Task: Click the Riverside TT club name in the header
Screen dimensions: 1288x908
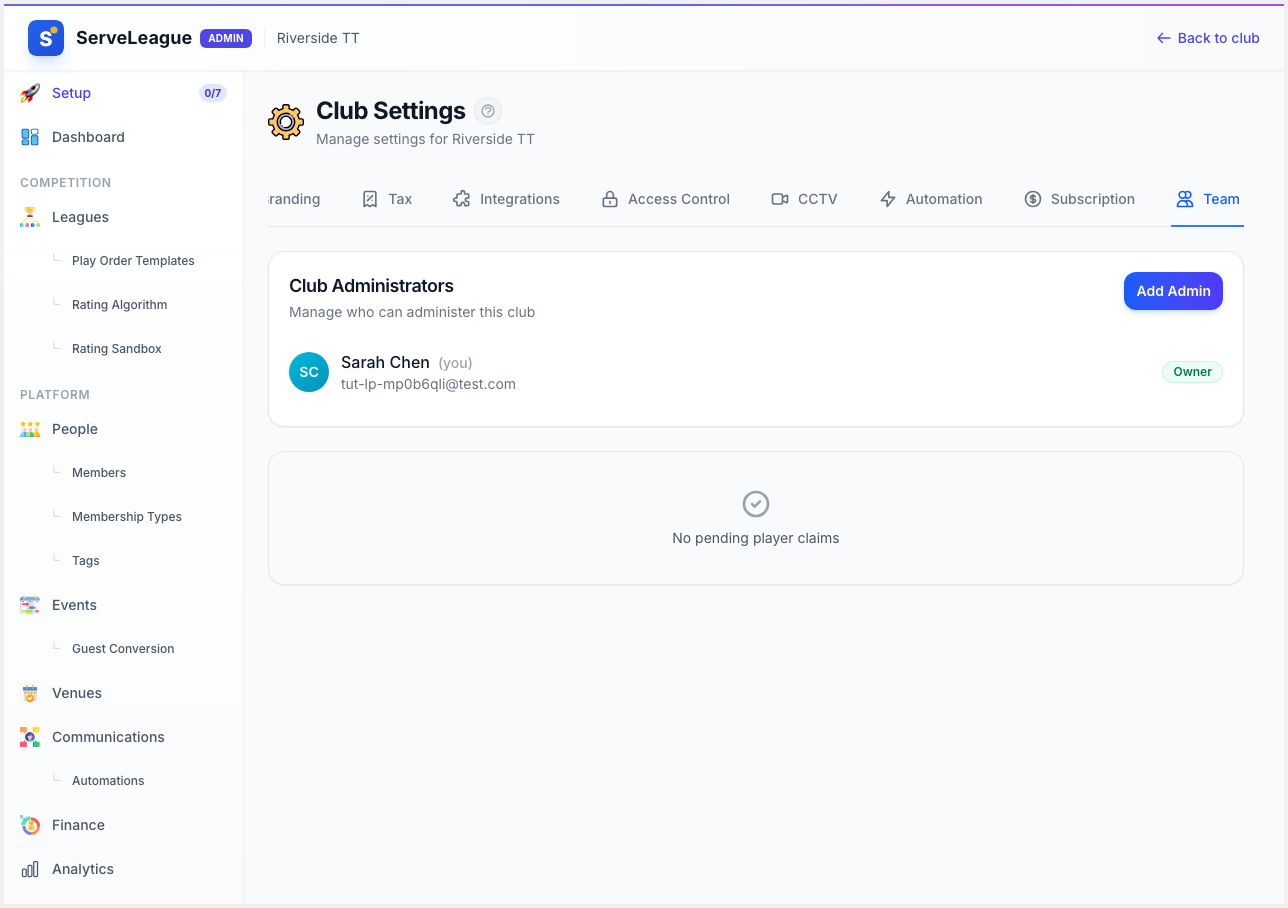Action: pyautogui.click(x=318, y=38)
